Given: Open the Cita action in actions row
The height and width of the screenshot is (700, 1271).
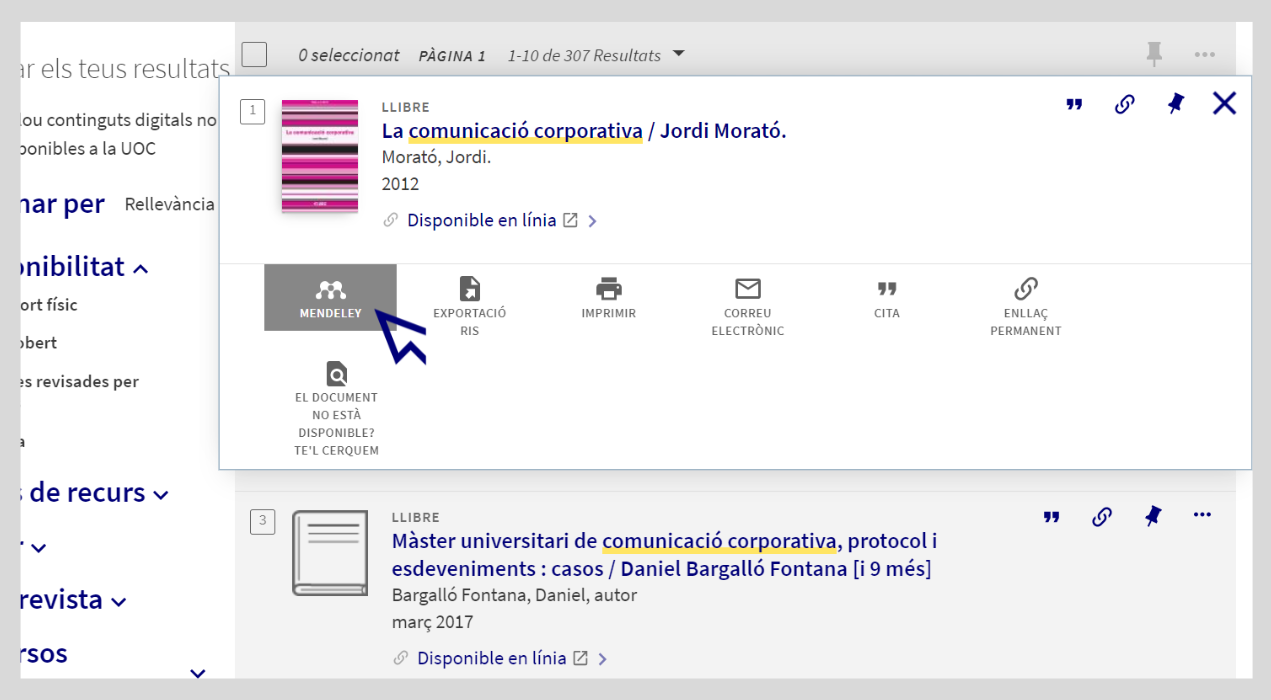Looking at the screenshot, I should (x=886, y=299).
